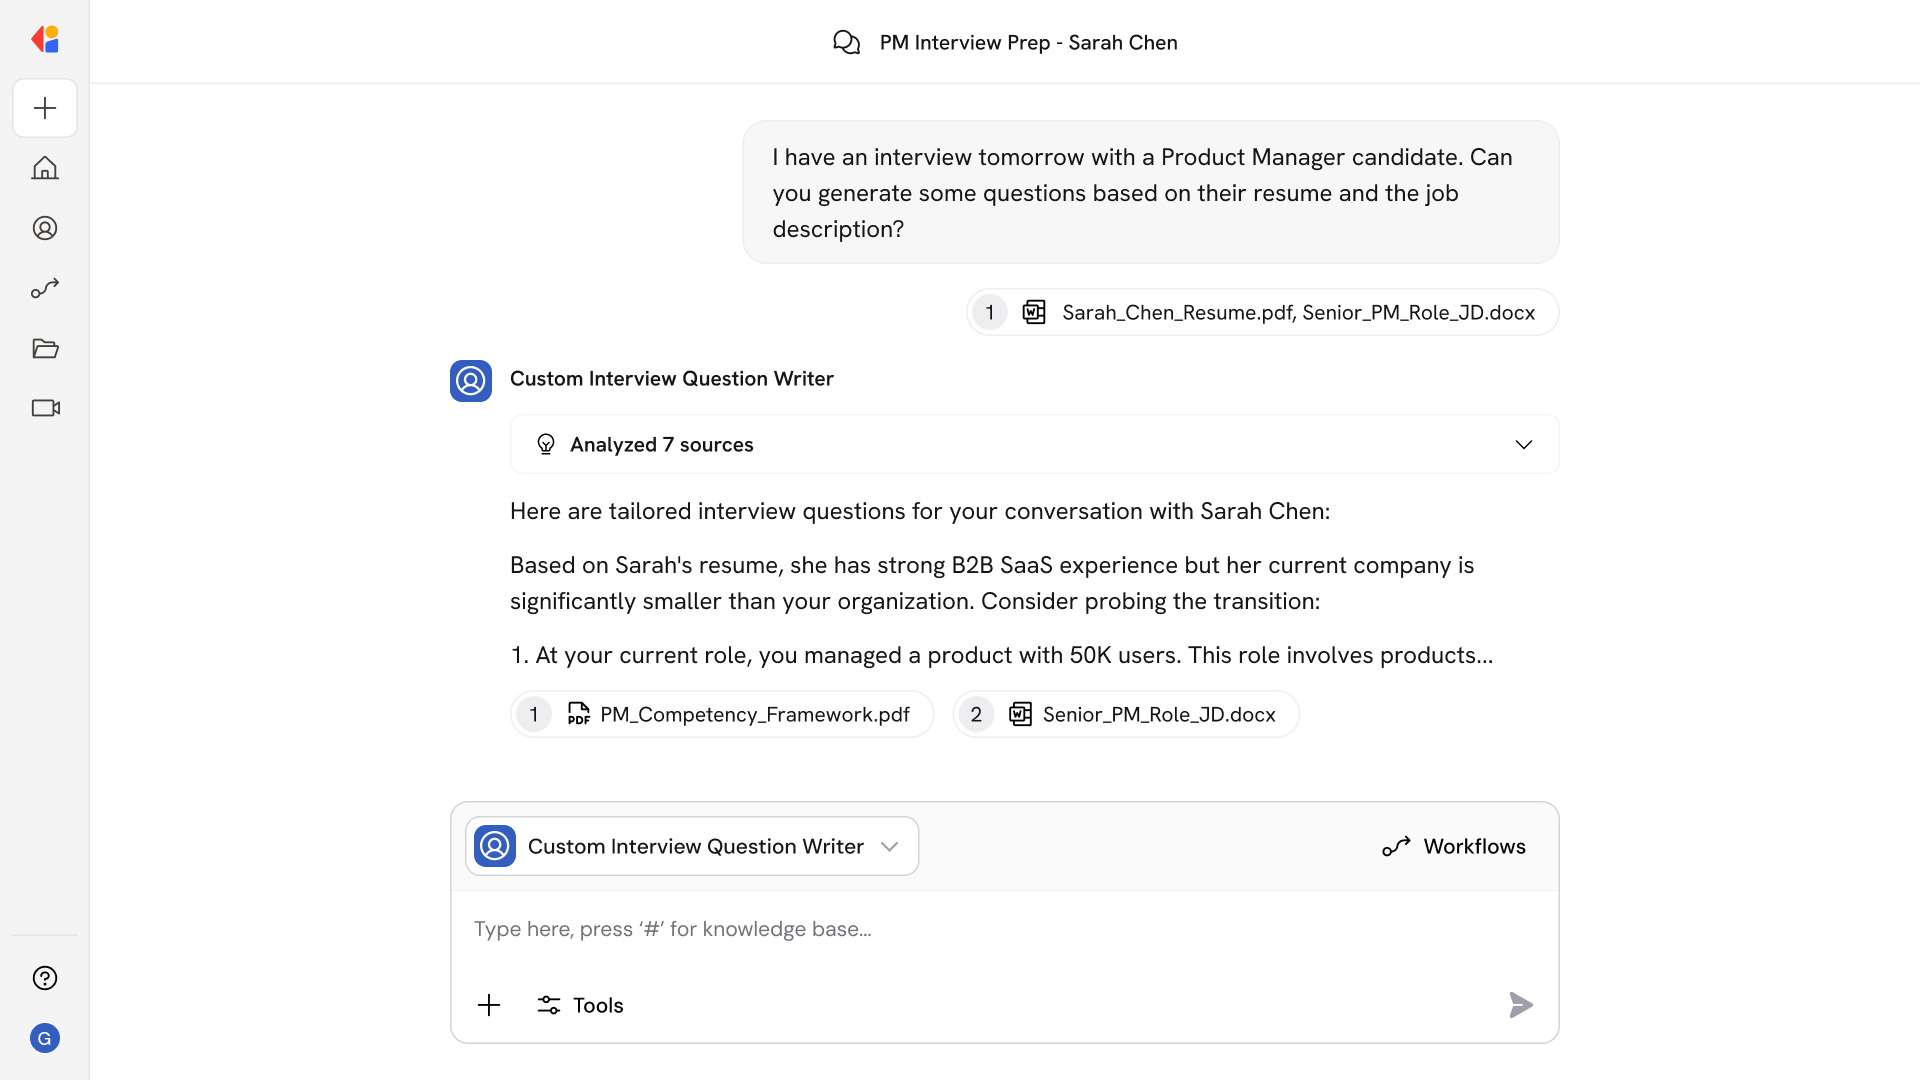Start a new chat with the plus icon

pyautogui.click(x=45, y=108)
